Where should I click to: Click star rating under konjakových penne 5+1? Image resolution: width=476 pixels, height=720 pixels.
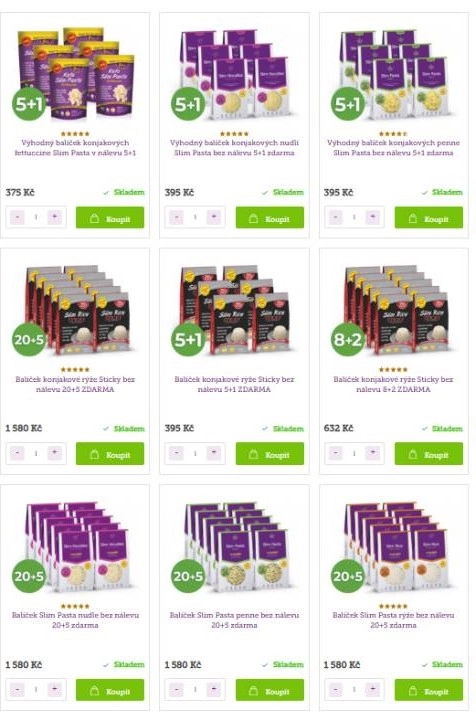point(393,134)
